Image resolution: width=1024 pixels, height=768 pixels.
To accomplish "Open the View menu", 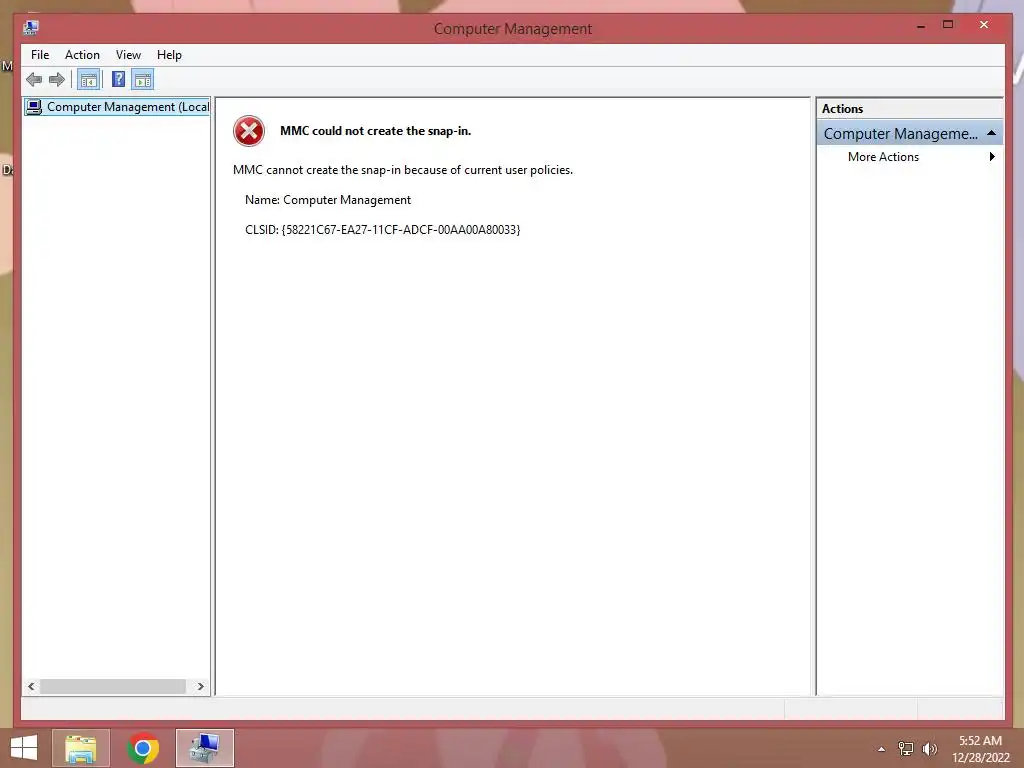I will pyautogui.click(x=128, y=55).
